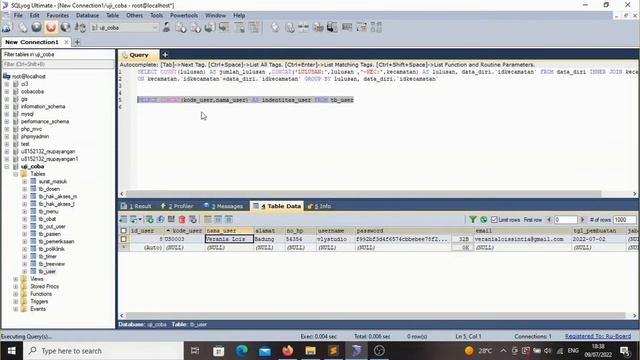The height and width of the screenshot is (360, 640).
Task: Collapse the uji_coba database node
Action: (x=7, y=167)
